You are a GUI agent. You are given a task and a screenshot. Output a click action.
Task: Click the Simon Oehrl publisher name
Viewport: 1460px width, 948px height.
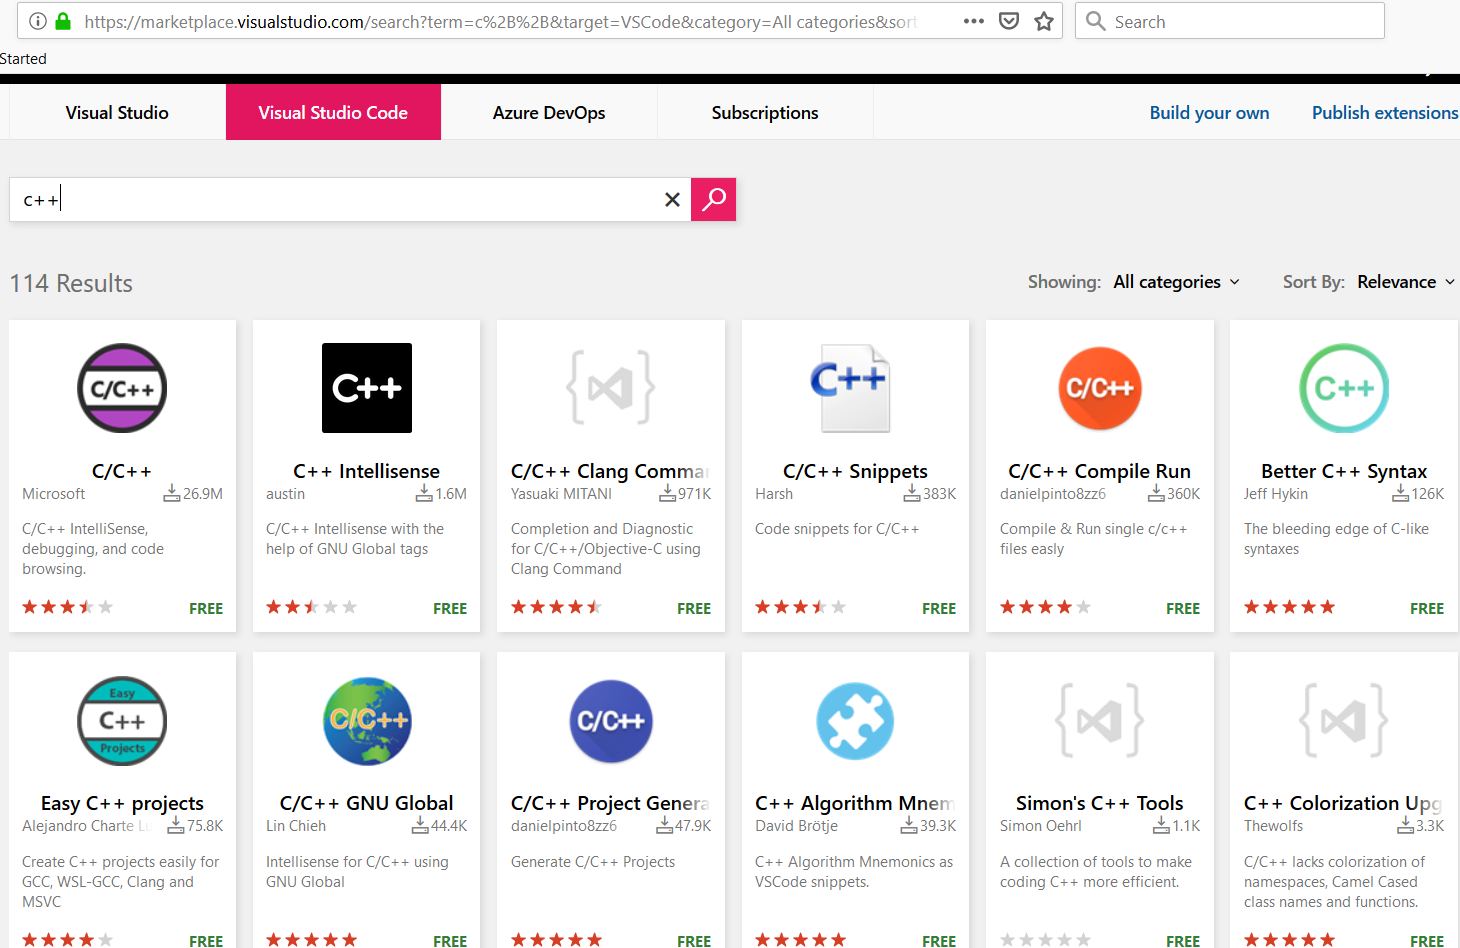click(x=1041, y=826)
